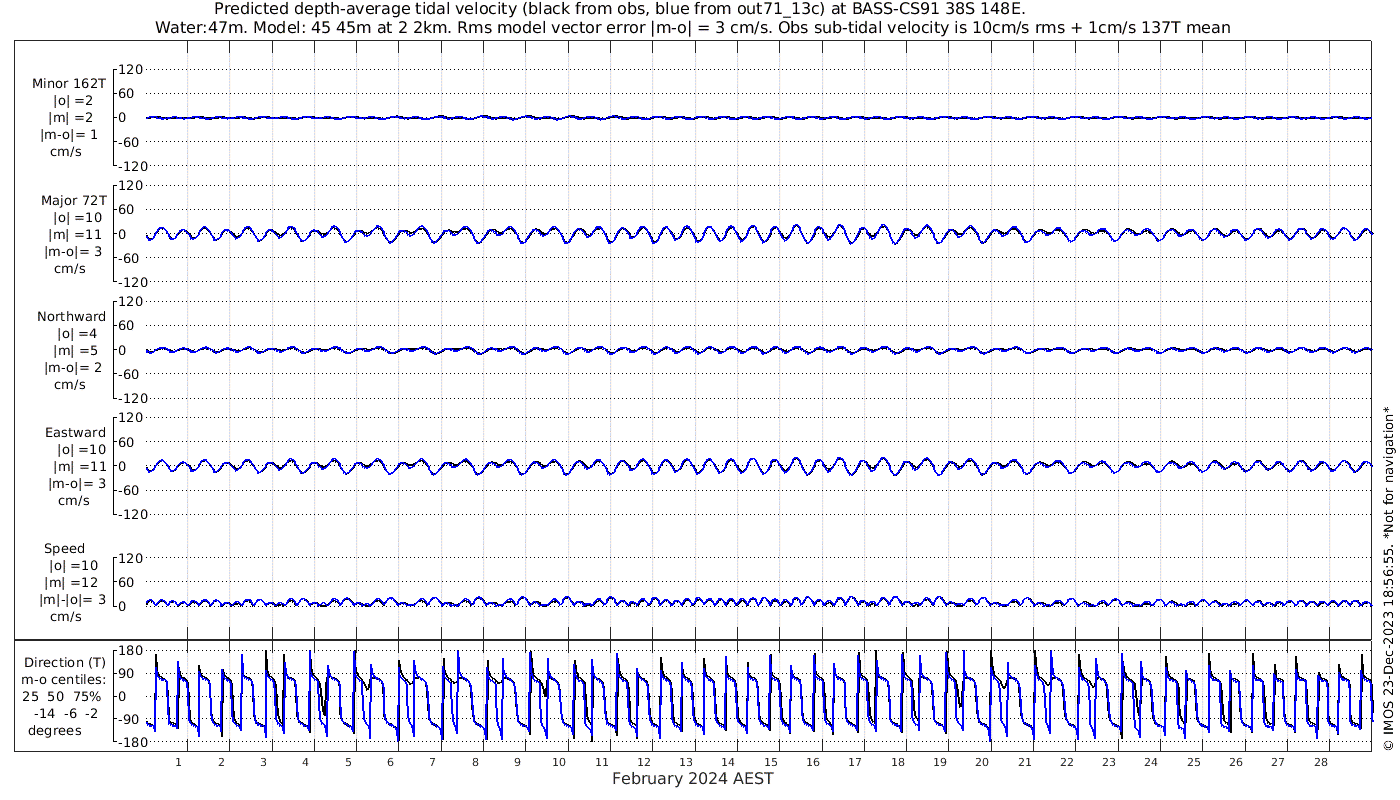Click the 'Major 72T' panel label

tap(73, 201)
